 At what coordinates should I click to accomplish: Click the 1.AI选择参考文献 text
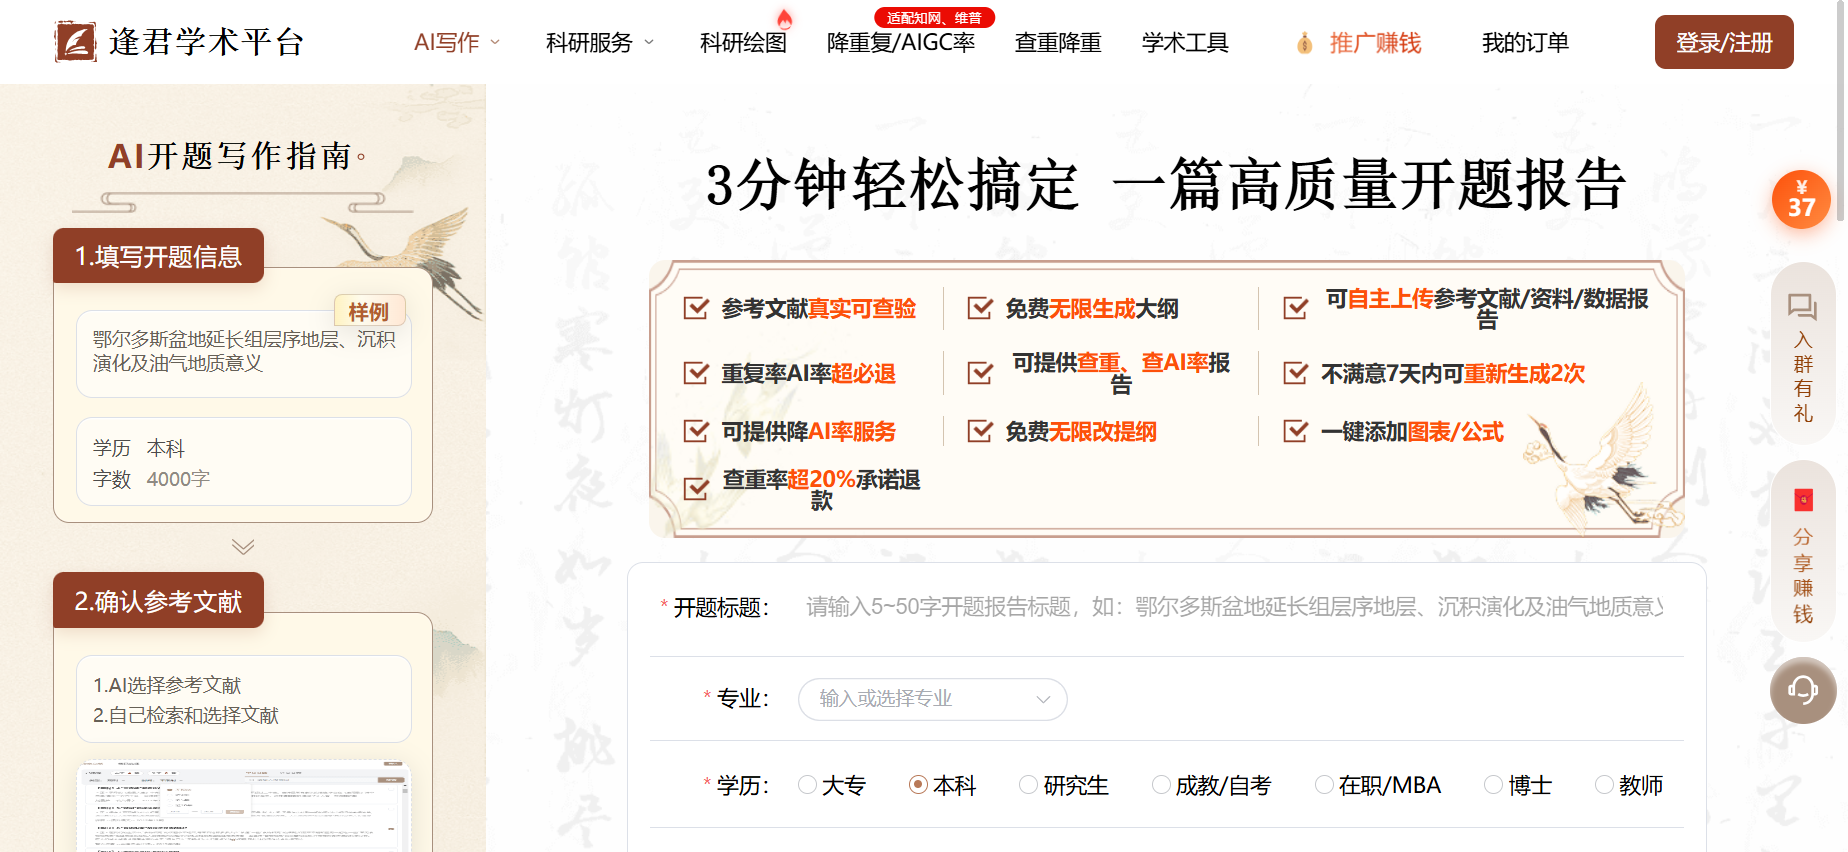pos(167,685)
